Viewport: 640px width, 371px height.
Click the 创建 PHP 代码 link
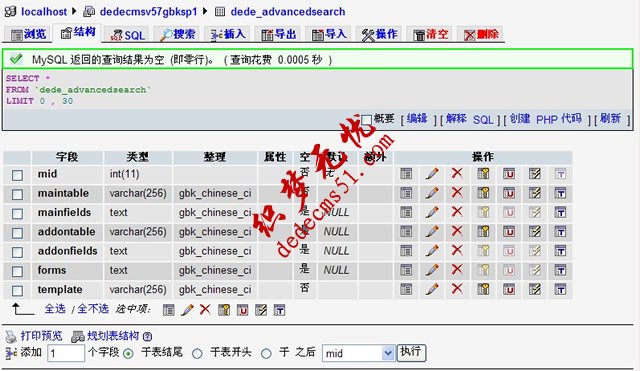545,119
